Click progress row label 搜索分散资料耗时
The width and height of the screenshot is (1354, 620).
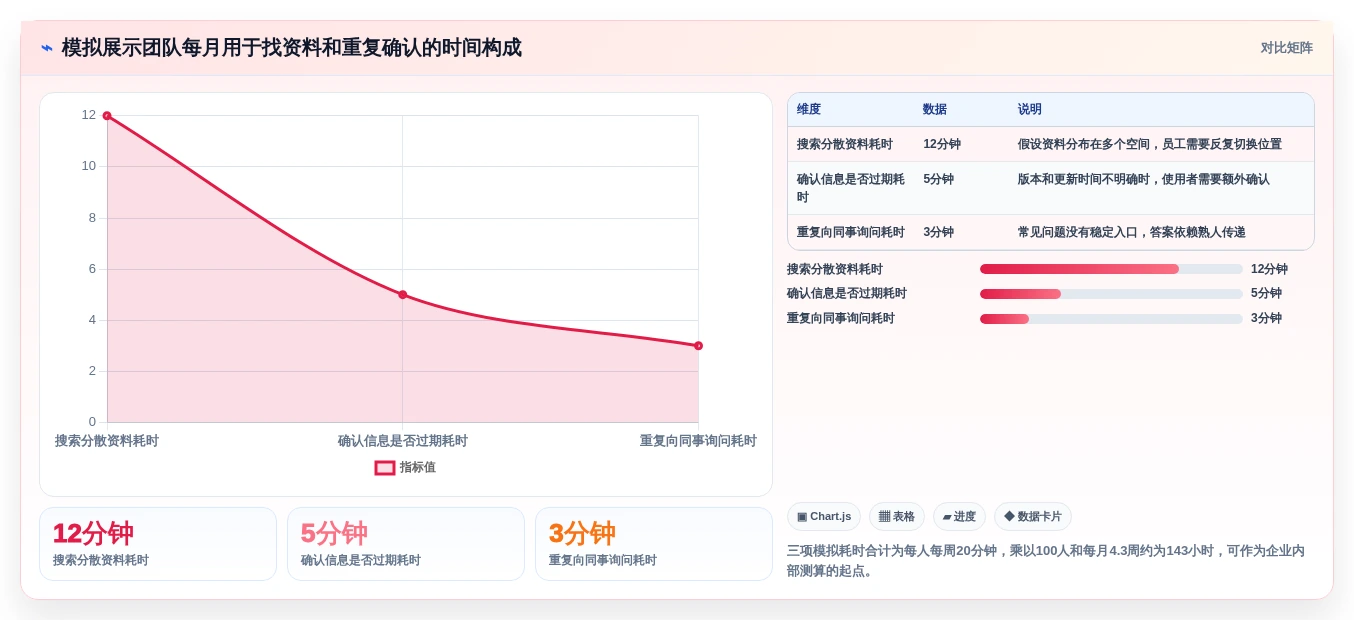pyautogui.click(x=835, y=269)
